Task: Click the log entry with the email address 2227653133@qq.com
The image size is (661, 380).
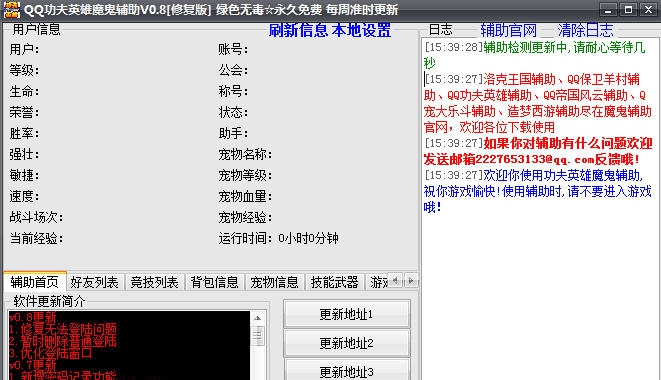Action: 538,151
